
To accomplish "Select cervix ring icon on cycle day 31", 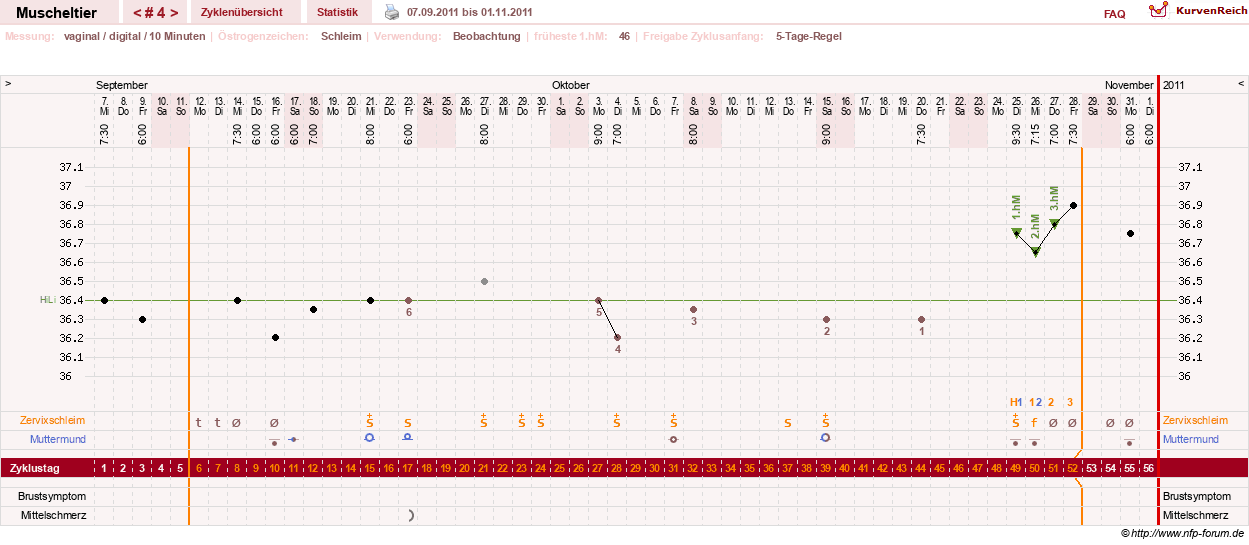I will click(673, 439).
